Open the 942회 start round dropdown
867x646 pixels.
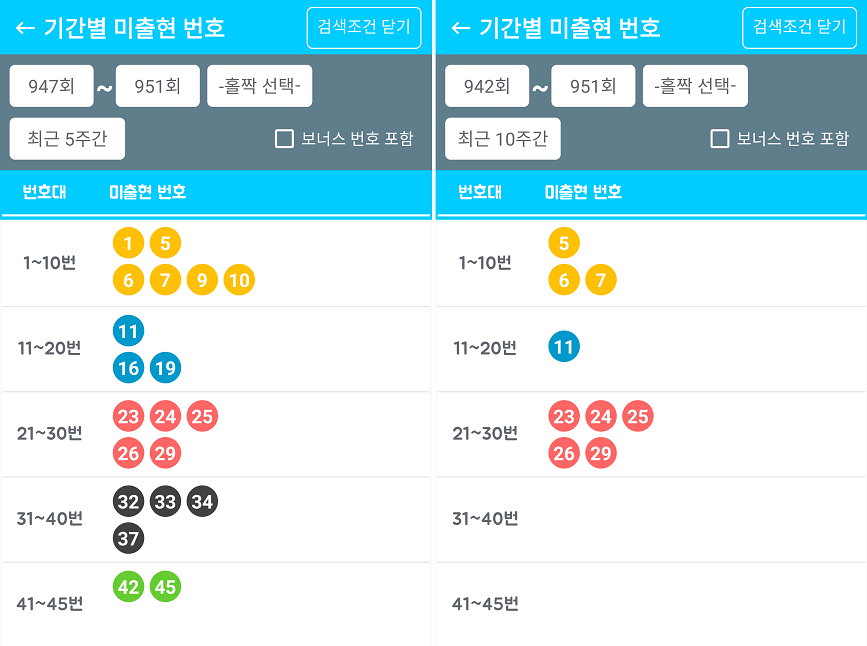coord(487,86)
